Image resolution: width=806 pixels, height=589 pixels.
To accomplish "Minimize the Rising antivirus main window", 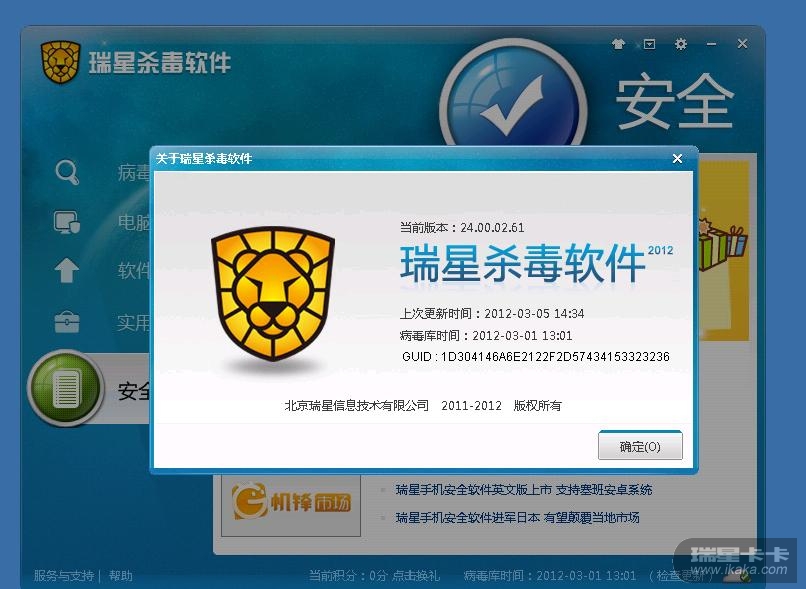I will tap(711, 44).
